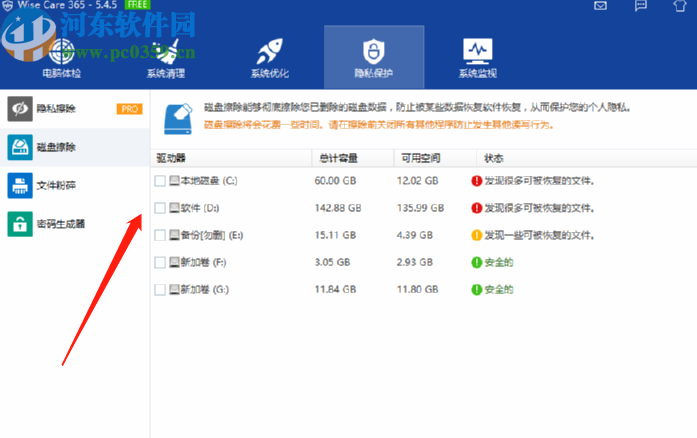Click the G: drive green safe icon
This screenshot has width=697, height=438.
(x=477, y=289)
